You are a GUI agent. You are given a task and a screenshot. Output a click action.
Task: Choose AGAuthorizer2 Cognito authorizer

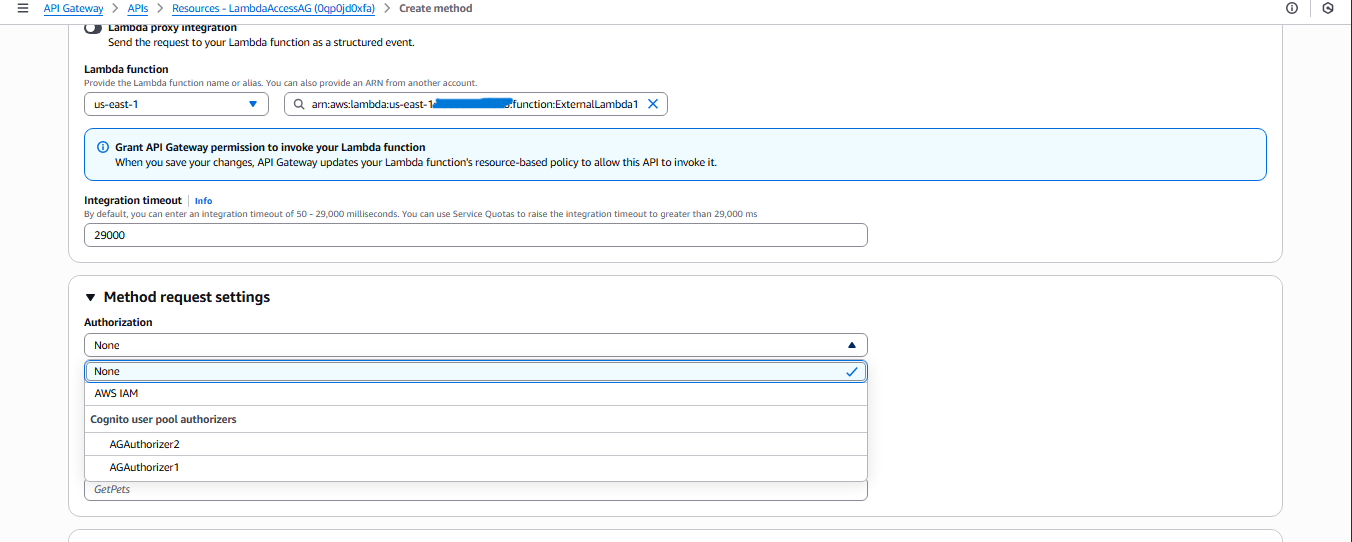tap(476, 444)
